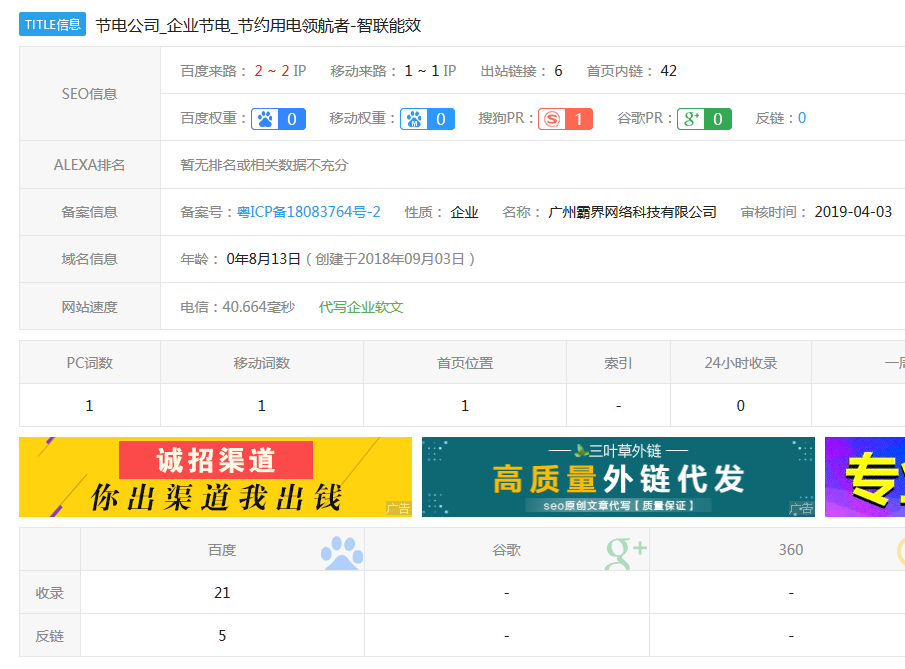Screen dimensions: 905x669
Task: Open the purple banner ad at right
Action: click(x=865, y=477)
